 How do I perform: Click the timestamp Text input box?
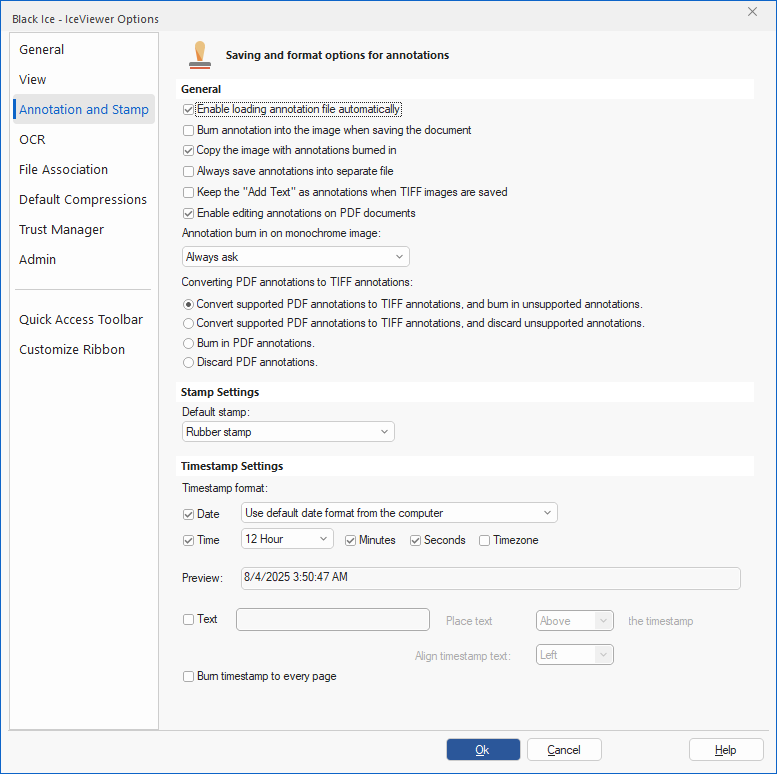click(x=333, y=619)
